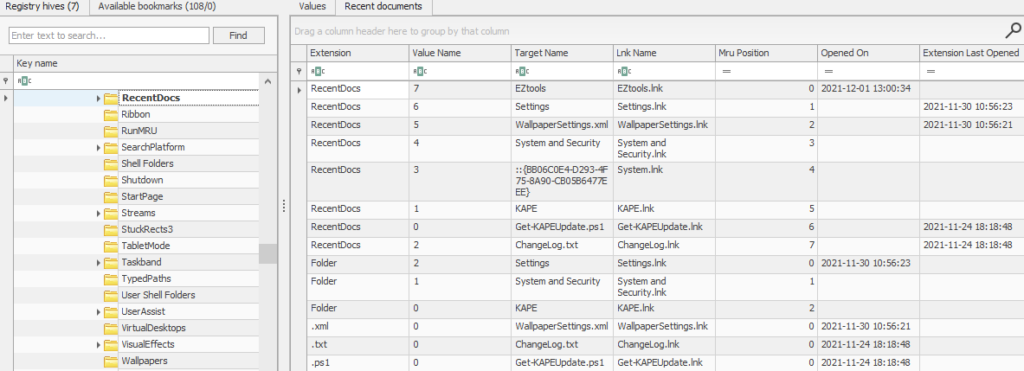Select the Shell Folders folder icon
This screenshot has height=371, width=1024.
tap(110, 163)
